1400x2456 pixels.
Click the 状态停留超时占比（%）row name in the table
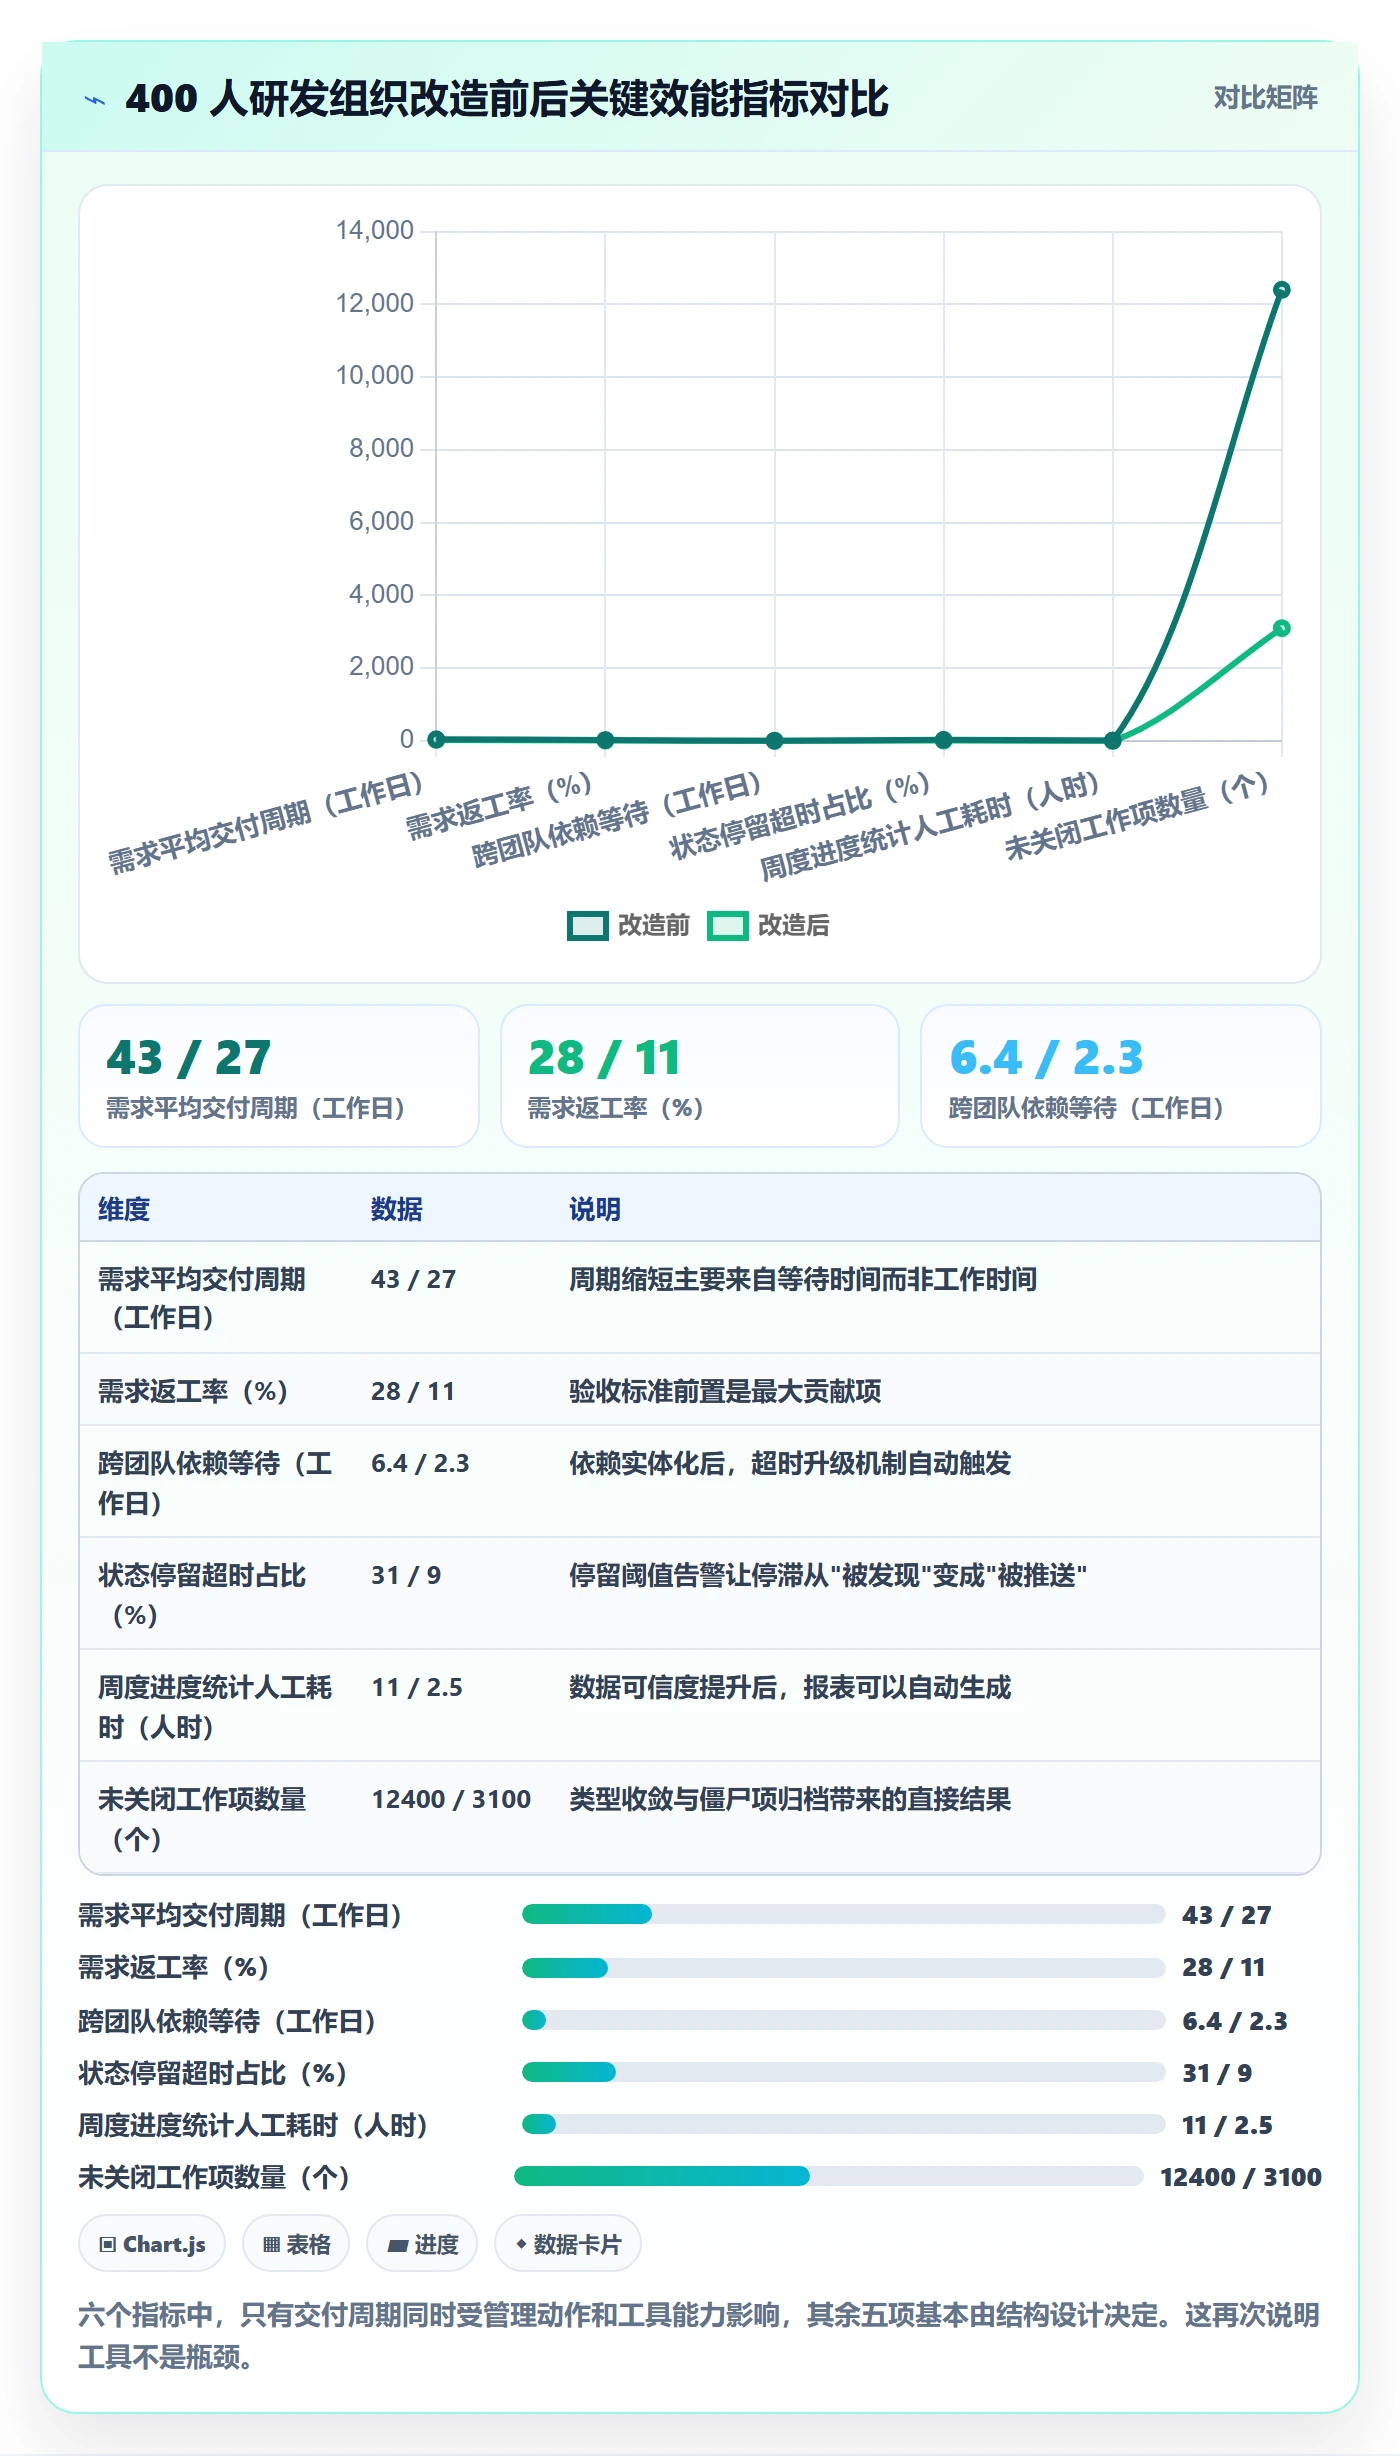[x=203, y=1595]
